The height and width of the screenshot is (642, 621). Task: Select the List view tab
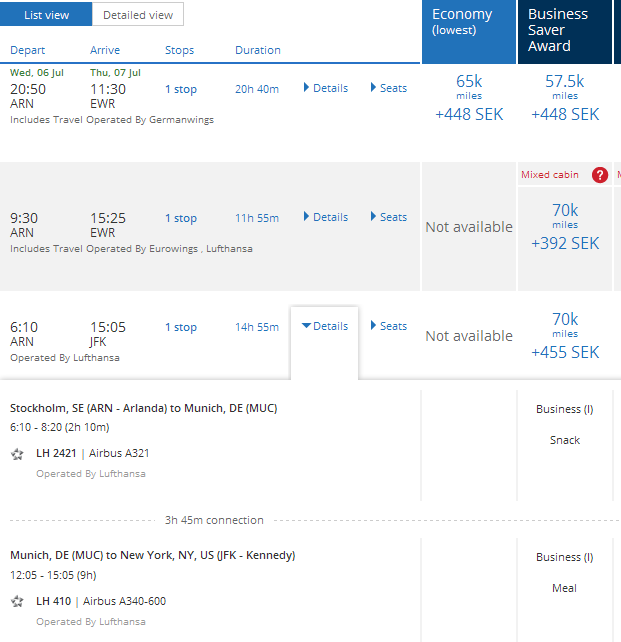[x=46, y=15]
